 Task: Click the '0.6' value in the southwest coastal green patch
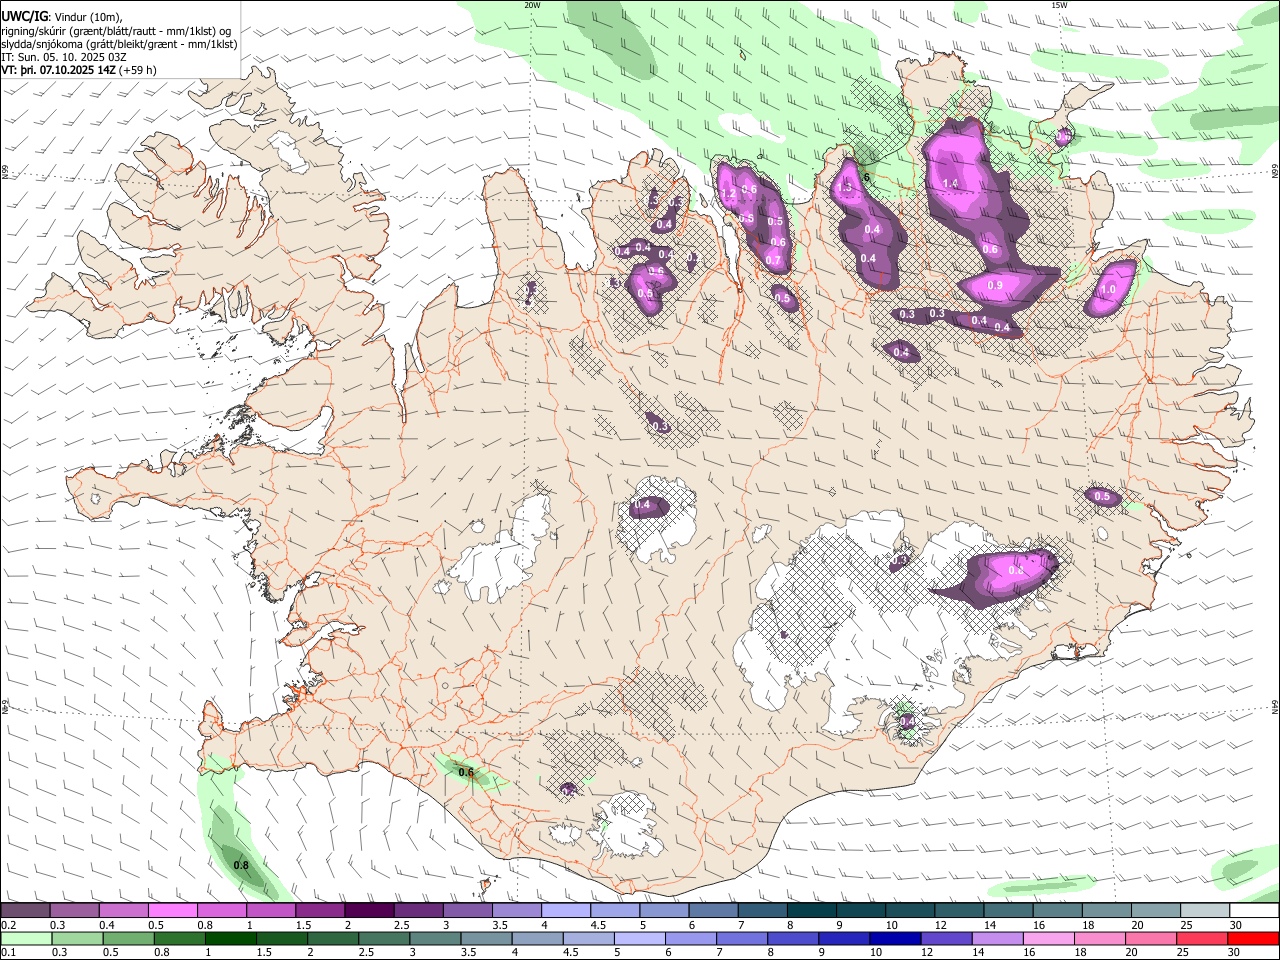coord(465,772)
